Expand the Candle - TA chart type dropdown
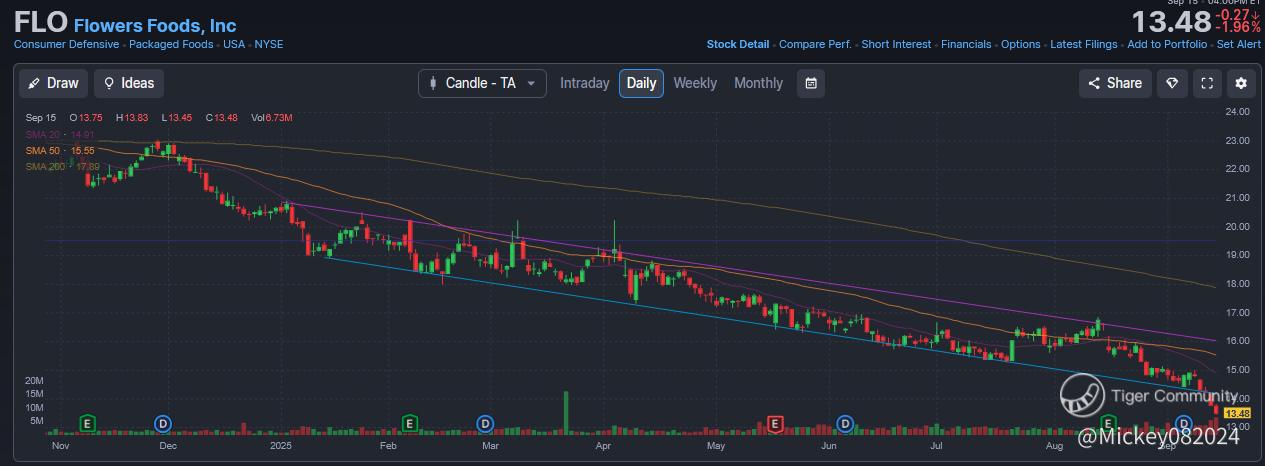This screenshot has height=466, width=1265. tap(482, 83)
